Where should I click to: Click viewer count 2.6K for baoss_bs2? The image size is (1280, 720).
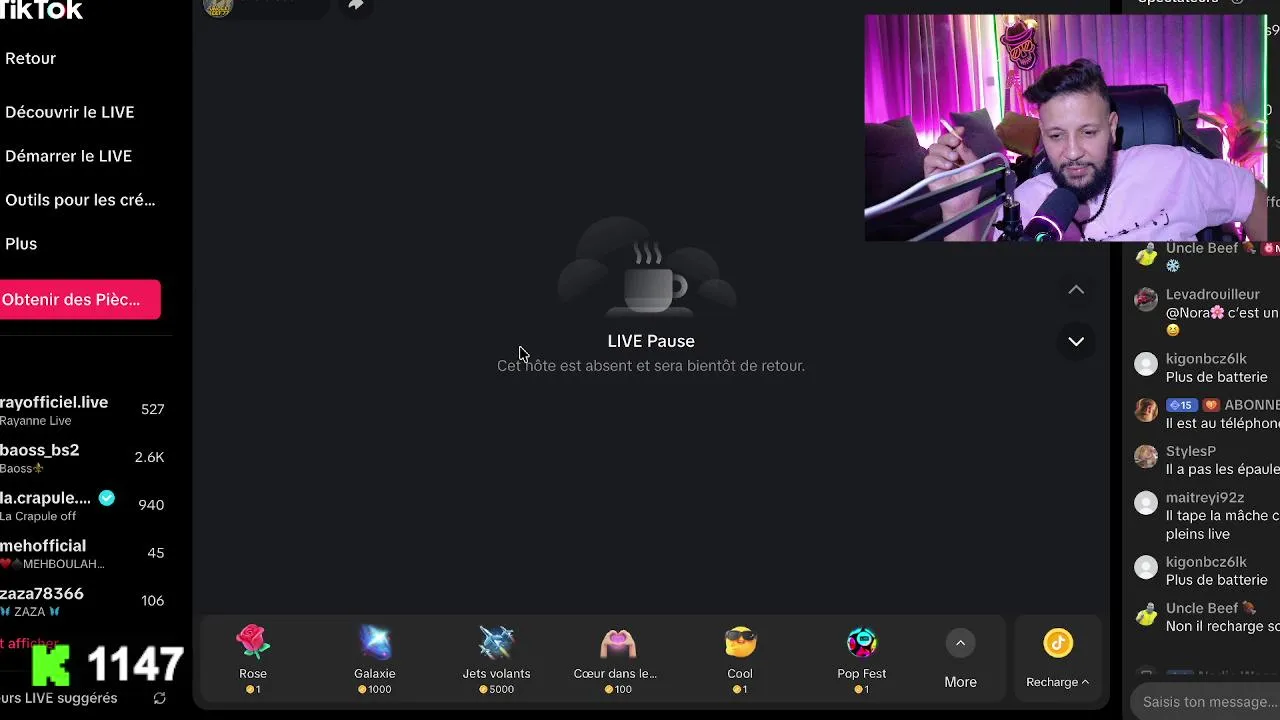[x=149, y=457]
